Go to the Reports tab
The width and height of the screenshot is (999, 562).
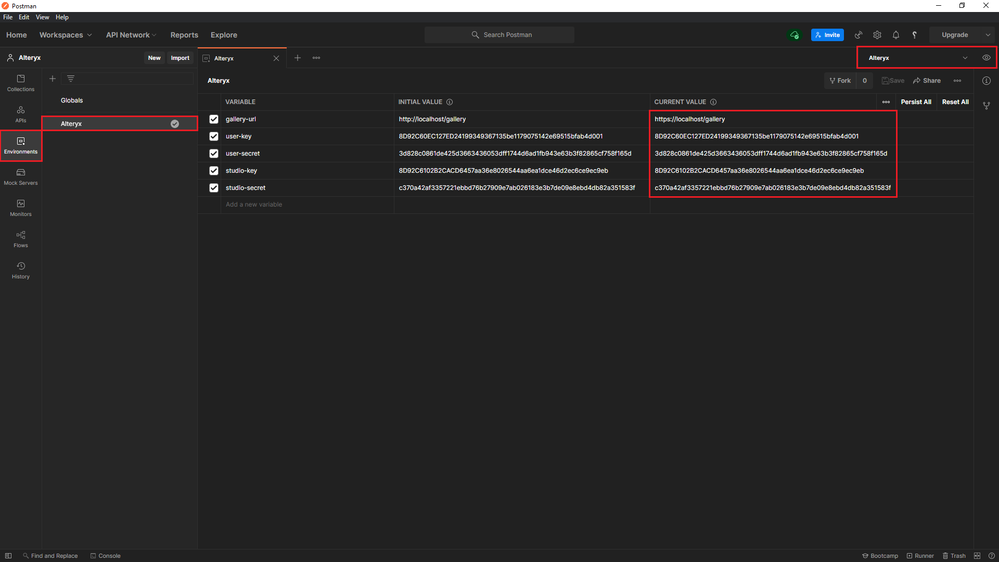tap(184, 35)
